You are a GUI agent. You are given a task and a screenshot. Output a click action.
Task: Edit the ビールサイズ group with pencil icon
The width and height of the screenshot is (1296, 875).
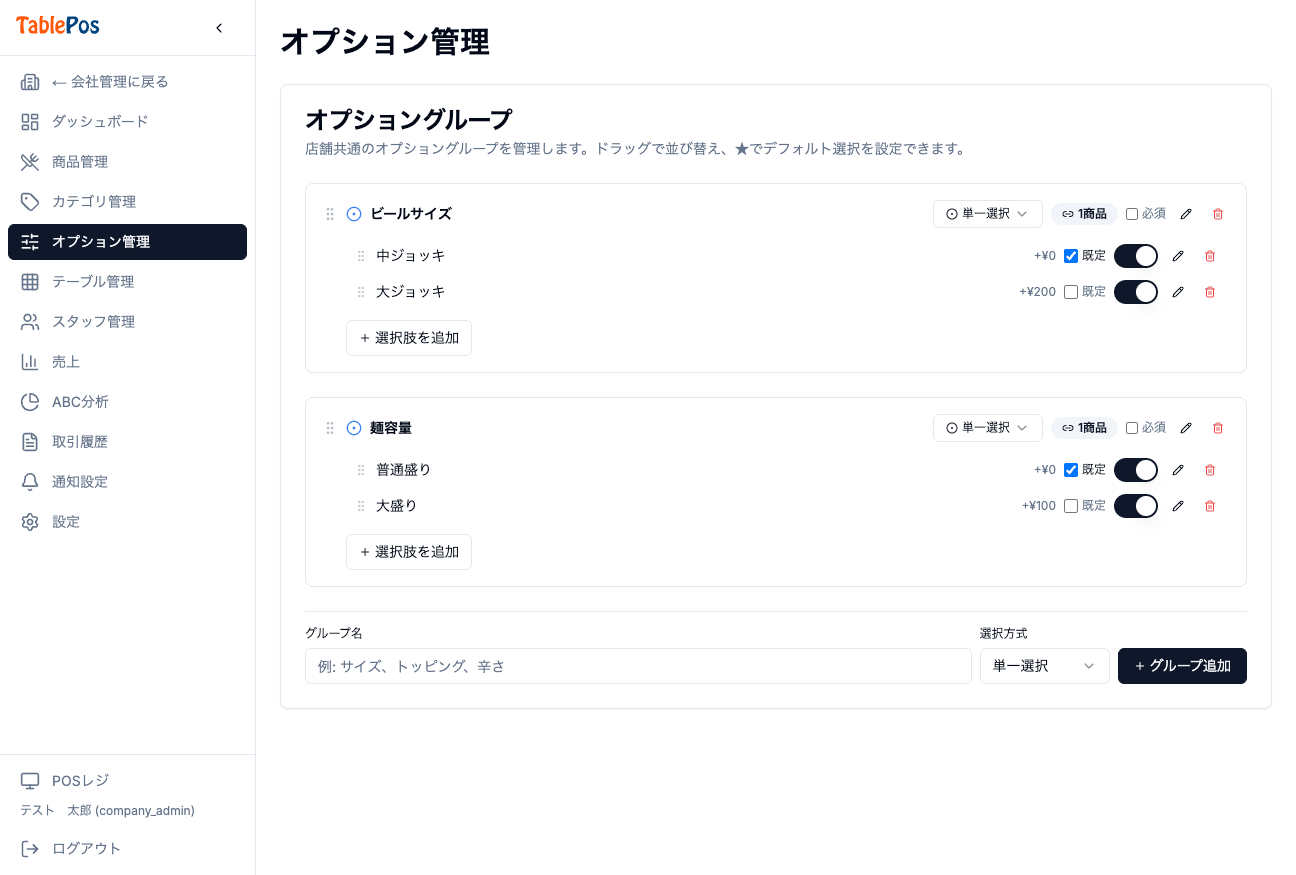point(1186,214)
